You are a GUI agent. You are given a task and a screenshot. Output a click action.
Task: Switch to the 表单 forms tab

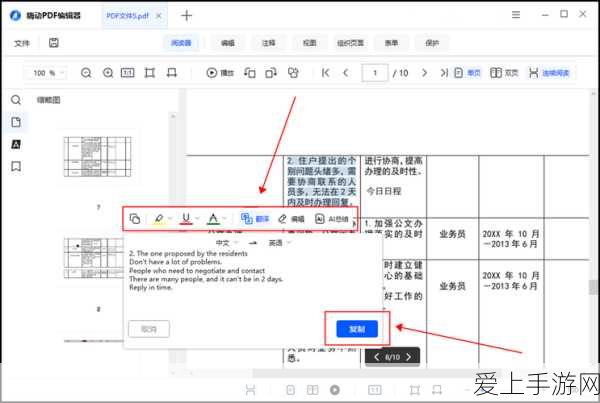click(391, 43)
